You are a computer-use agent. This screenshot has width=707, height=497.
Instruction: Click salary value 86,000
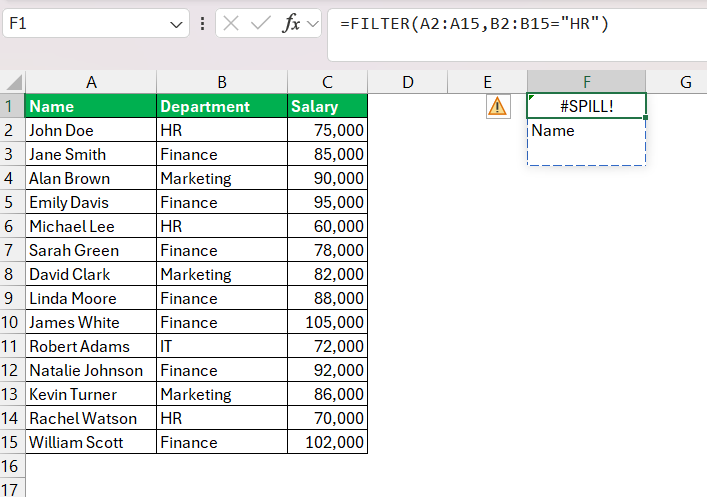click(x=327, y=394)
